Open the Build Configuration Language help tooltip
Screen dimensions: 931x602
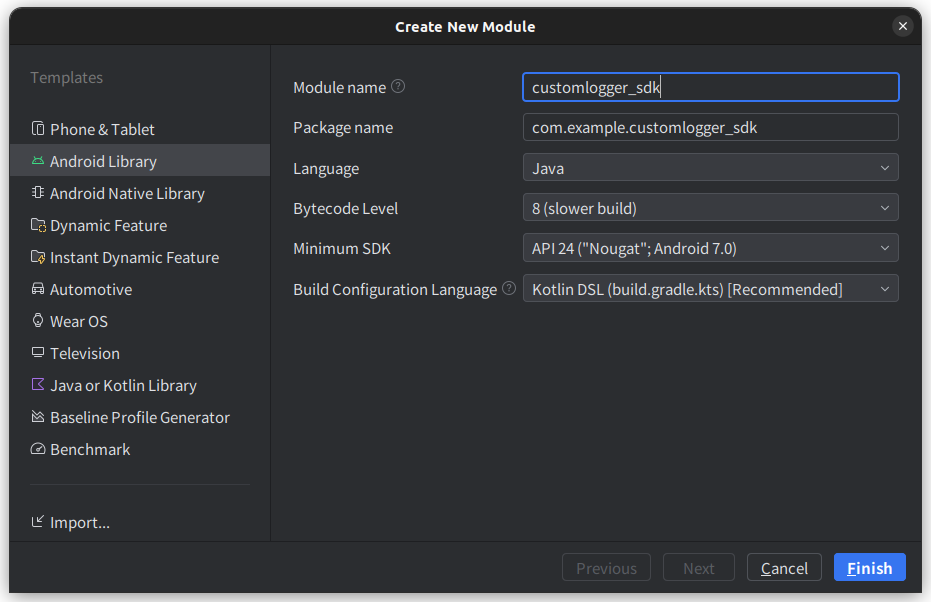tap(509, 288)
